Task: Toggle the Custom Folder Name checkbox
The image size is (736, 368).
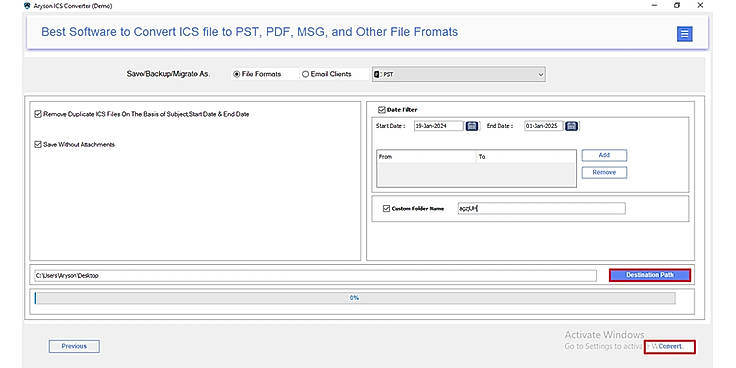Action: (x=387, y=208)
